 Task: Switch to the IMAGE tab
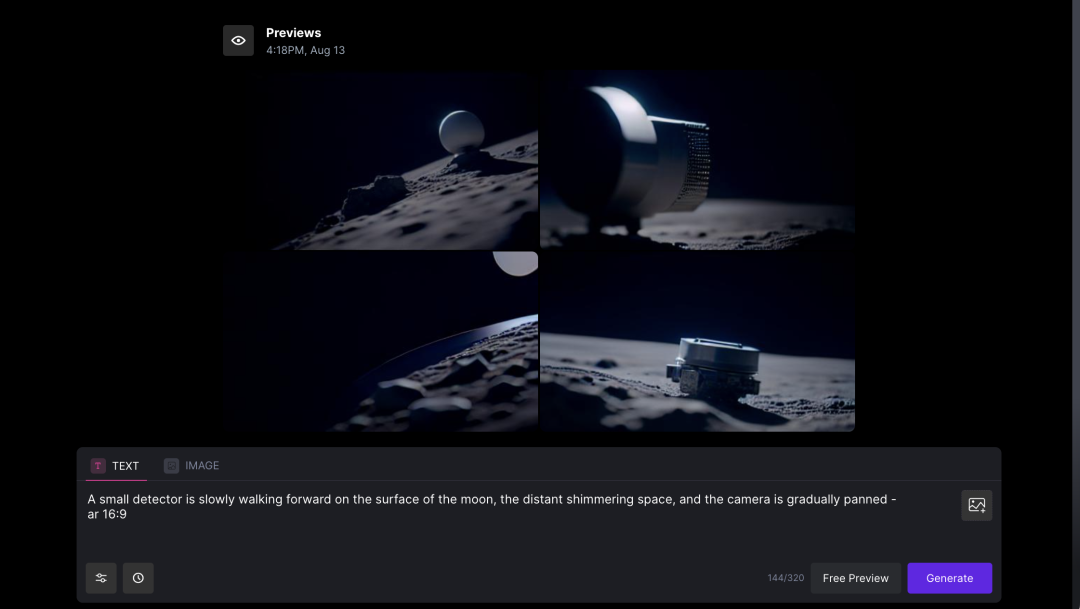coord(192,466)
